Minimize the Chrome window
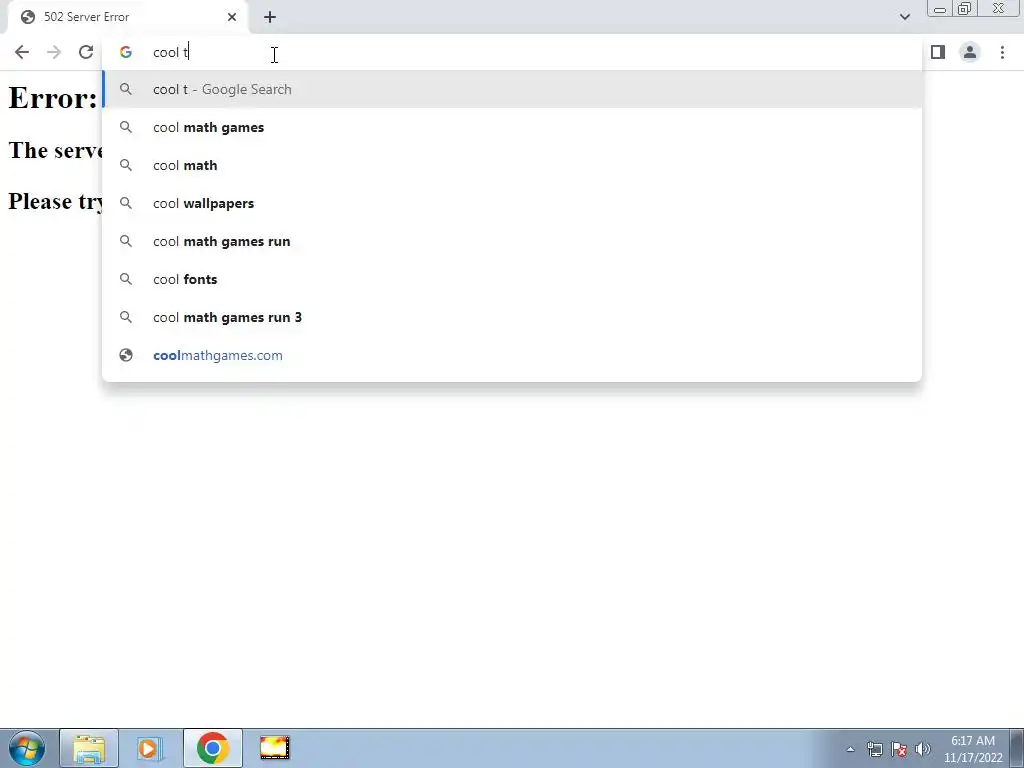Image resolution: width=1024 pixels, height=768 pixels. (940, 8)
